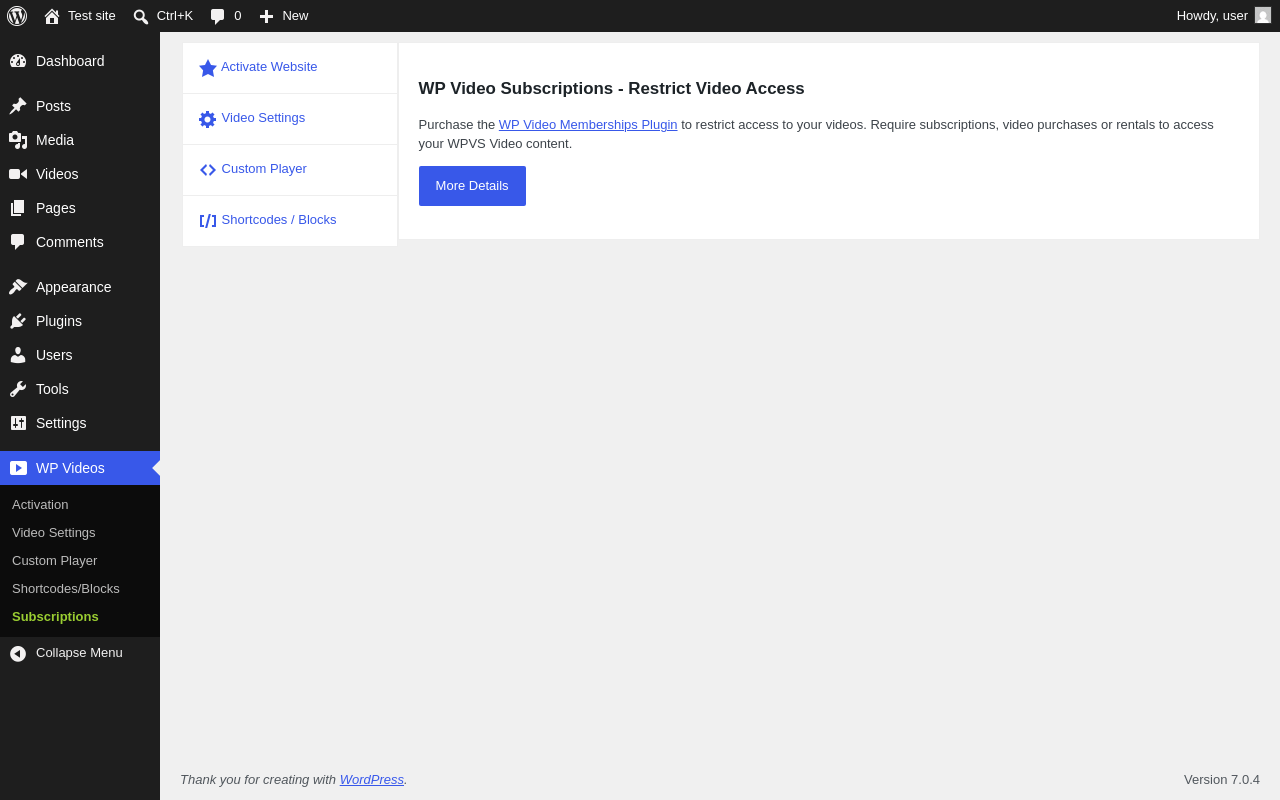Click the user avatar icon
Viewport: 1280px width, 800px height.
click(1263, 15)
